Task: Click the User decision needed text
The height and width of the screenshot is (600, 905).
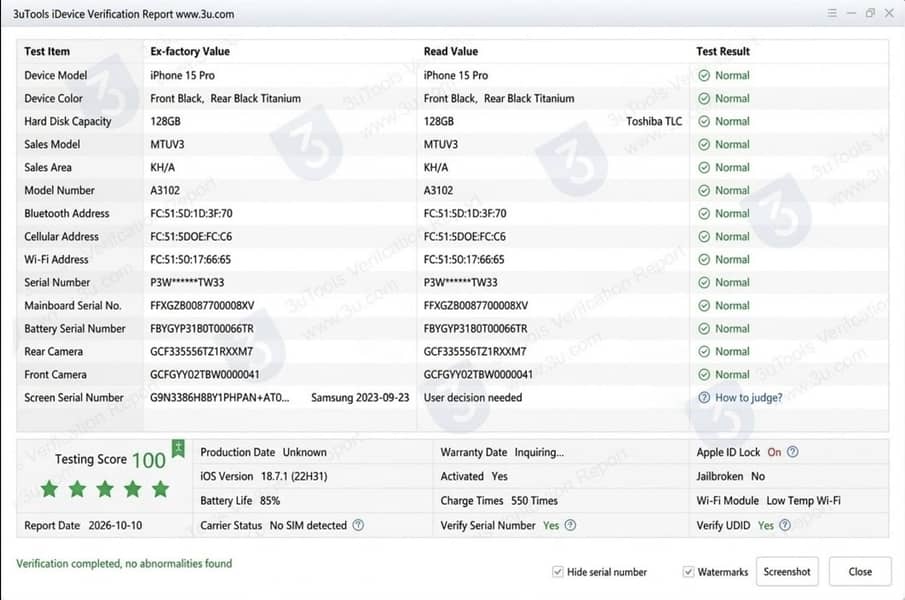Action: 473,398
